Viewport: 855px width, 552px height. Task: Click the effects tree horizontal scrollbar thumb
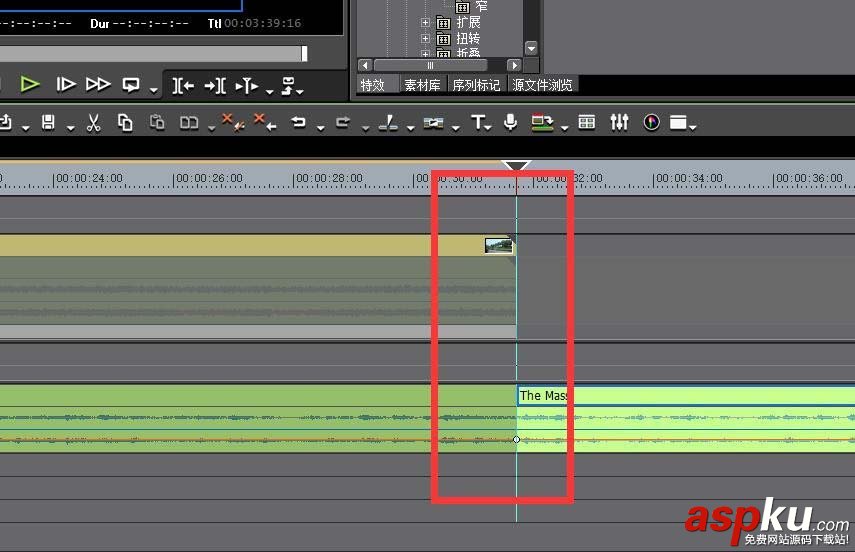pos(430,65)
